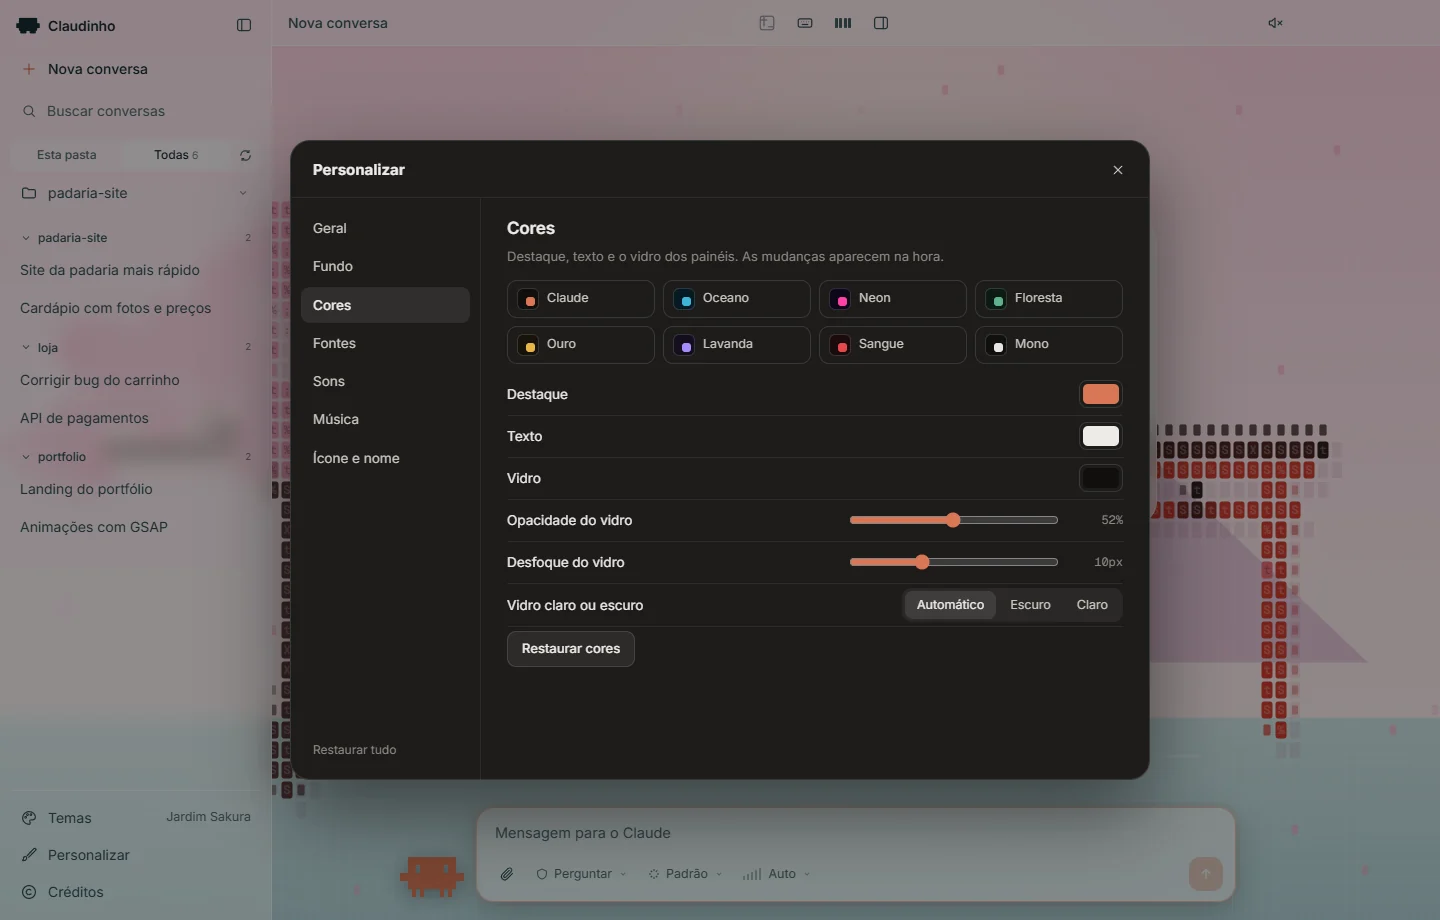
Task: Click the refresh conversations icon
Action: click(245, 155)
